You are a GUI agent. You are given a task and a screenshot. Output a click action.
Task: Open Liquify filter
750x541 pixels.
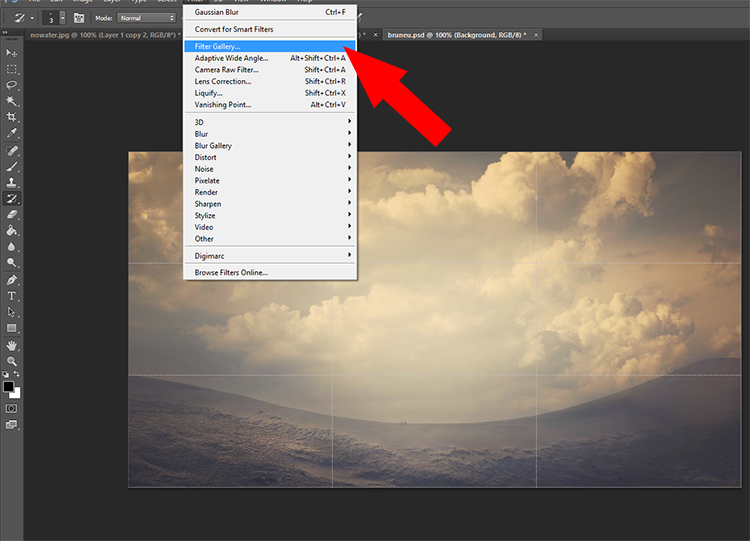(x=270, y=93)
